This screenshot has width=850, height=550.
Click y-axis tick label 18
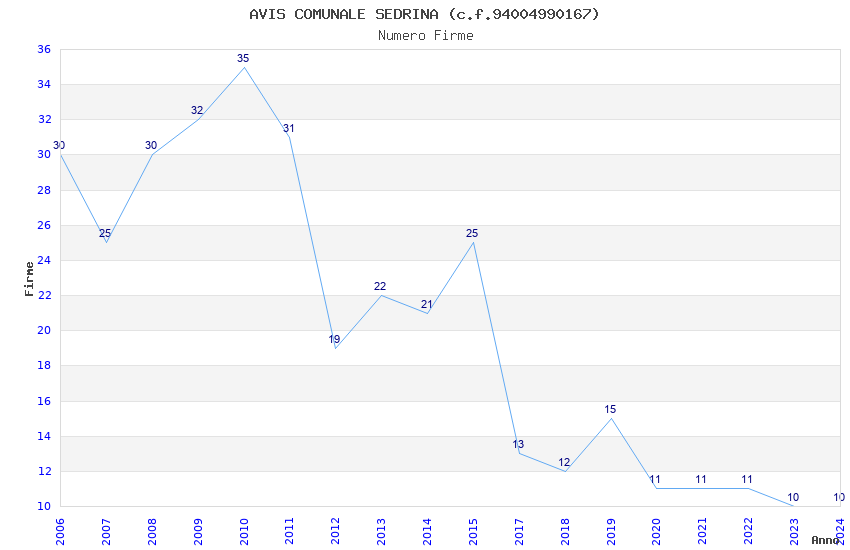[x=44, y=365]
